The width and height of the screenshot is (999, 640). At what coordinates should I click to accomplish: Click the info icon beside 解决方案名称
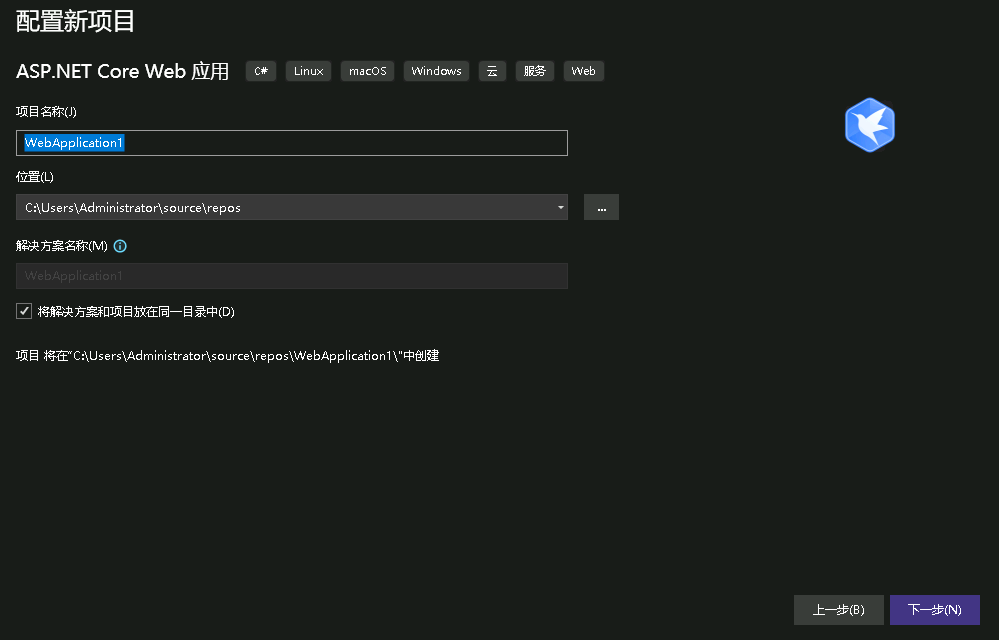tap(120, 246)
